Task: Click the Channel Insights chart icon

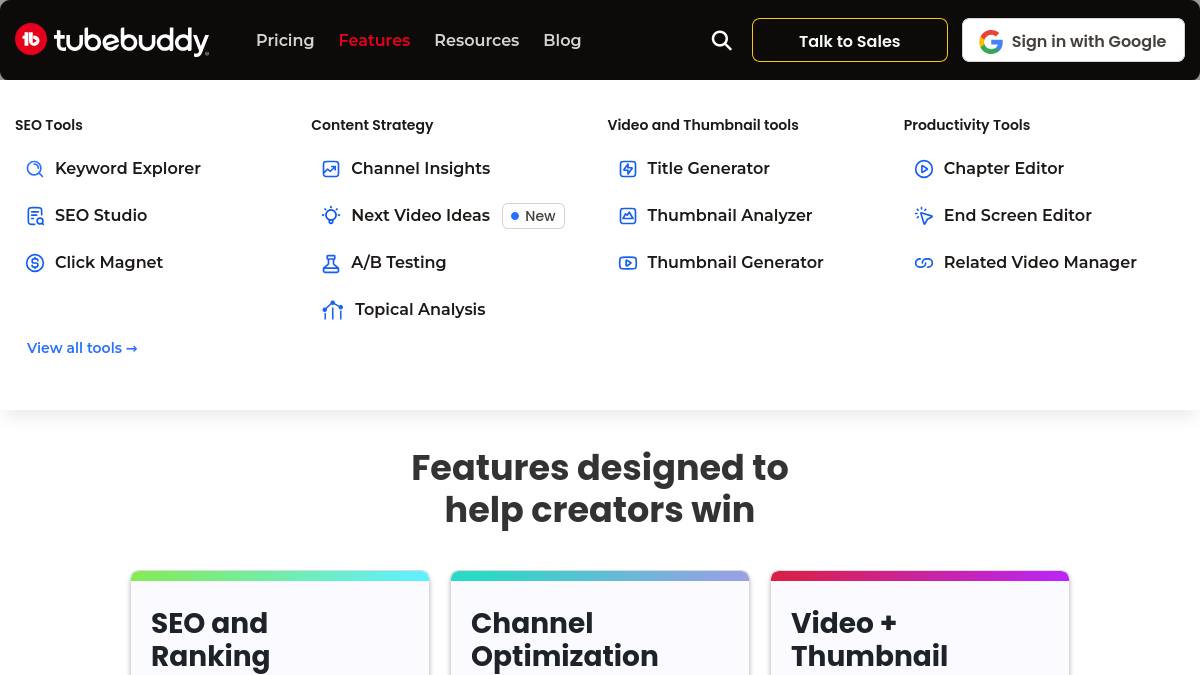Action: tap(331, 169)
